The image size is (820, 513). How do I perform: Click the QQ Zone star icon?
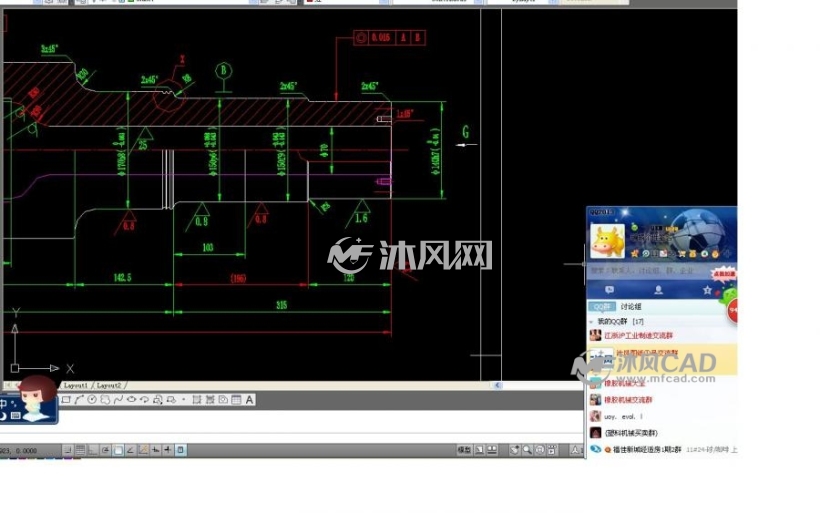[x=635, y=254]
